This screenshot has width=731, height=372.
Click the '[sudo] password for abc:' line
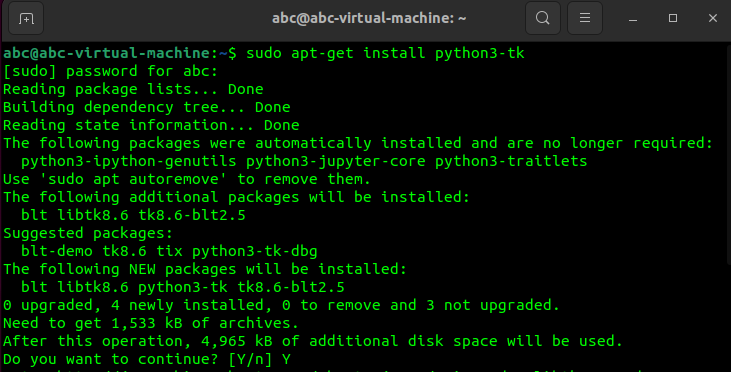tap(110, 71)
